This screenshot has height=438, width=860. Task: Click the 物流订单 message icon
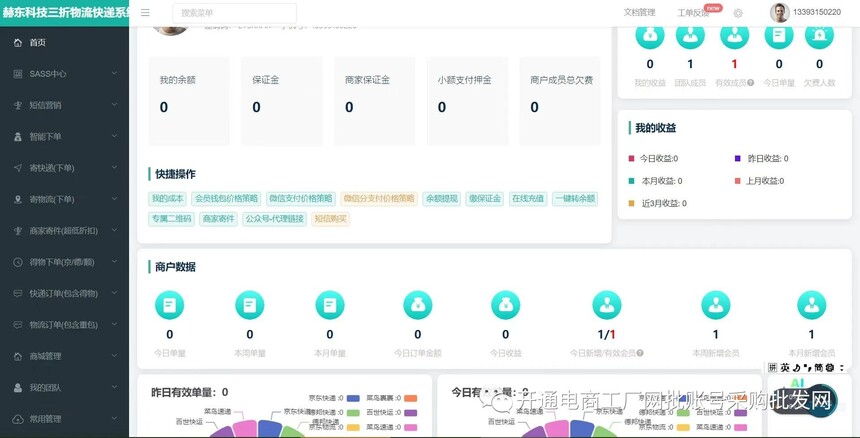tap(18, 325)
